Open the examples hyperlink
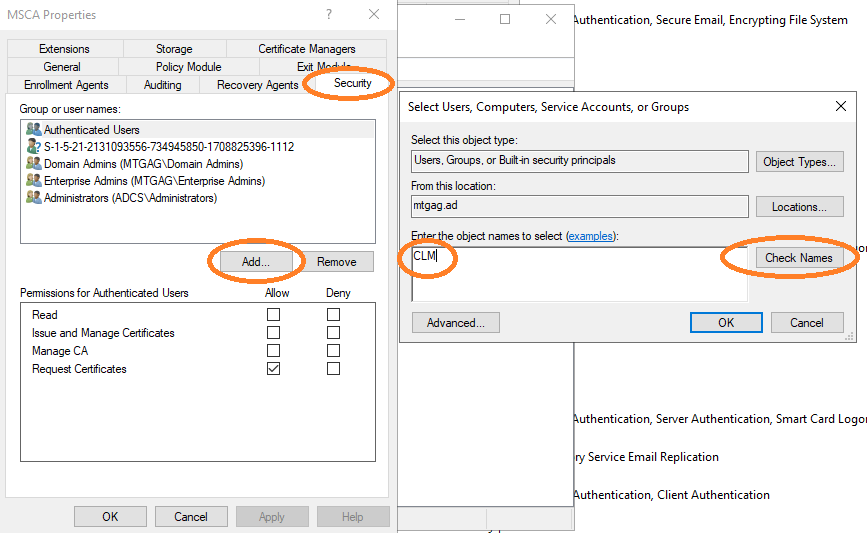 [x=591, y=236]
